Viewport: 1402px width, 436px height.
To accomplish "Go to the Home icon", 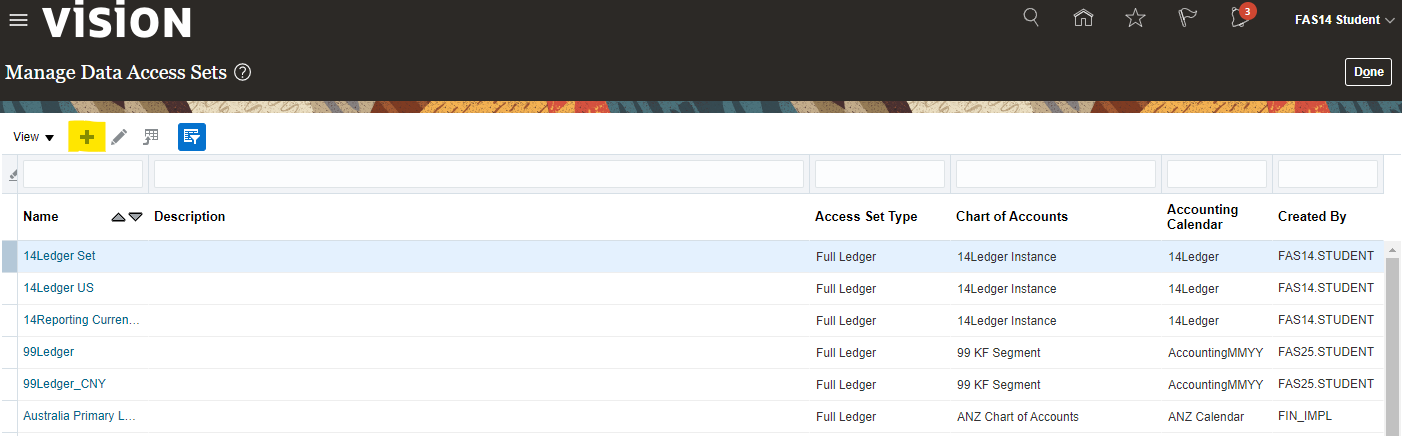I will tap(1083, 18).
